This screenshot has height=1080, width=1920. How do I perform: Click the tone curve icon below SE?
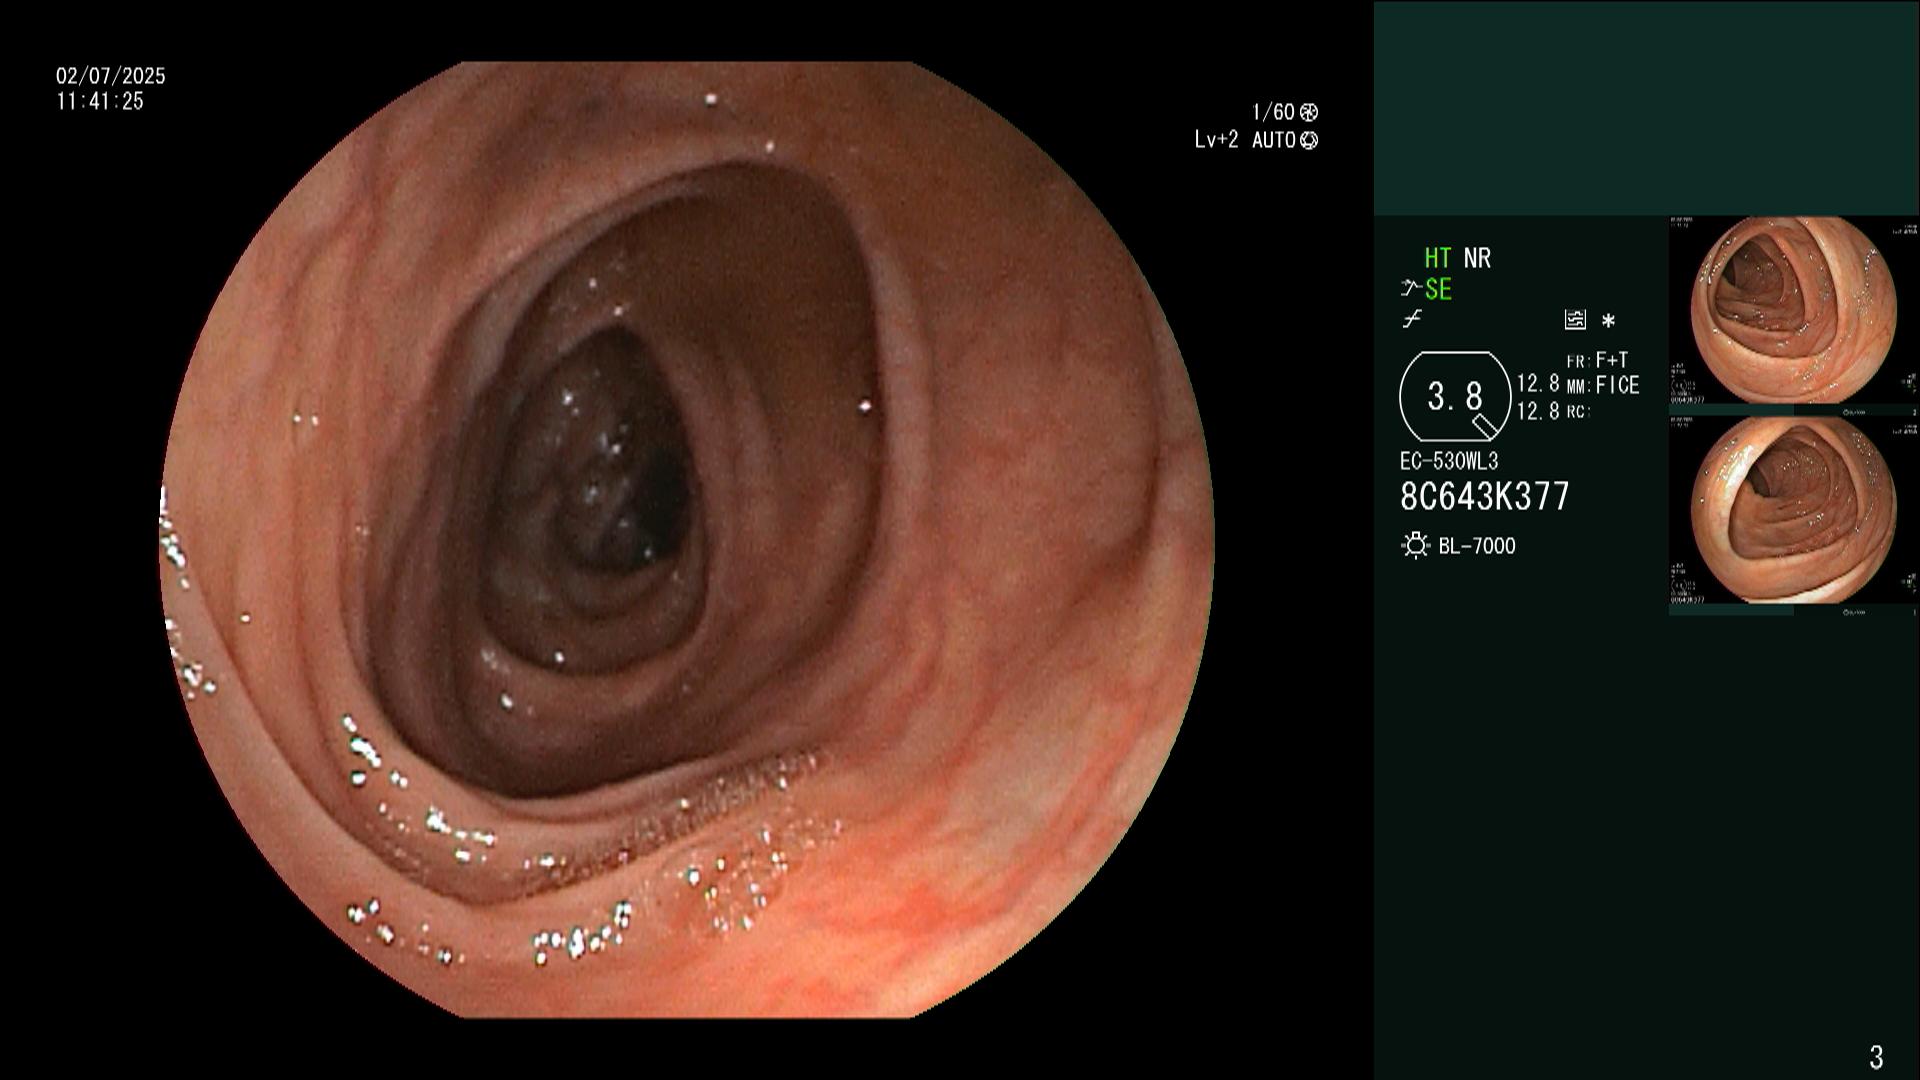(x=1411, y=320)
